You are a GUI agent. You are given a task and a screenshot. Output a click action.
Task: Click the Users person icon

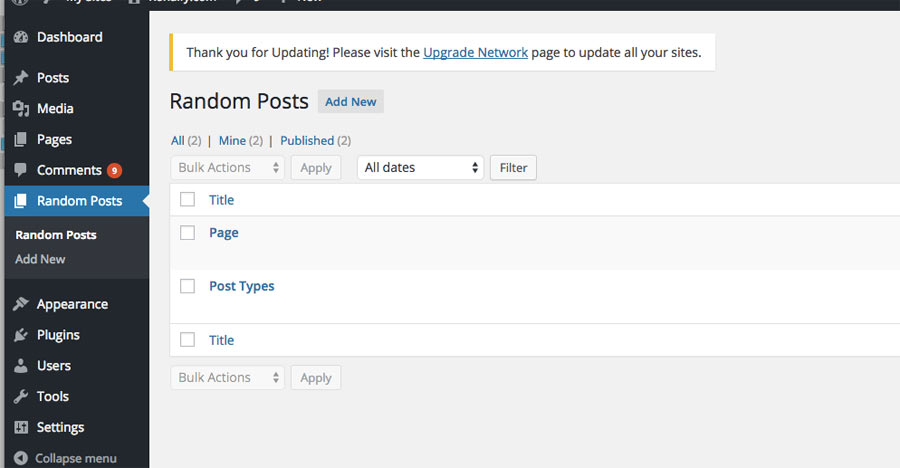(x=21, y=366)
